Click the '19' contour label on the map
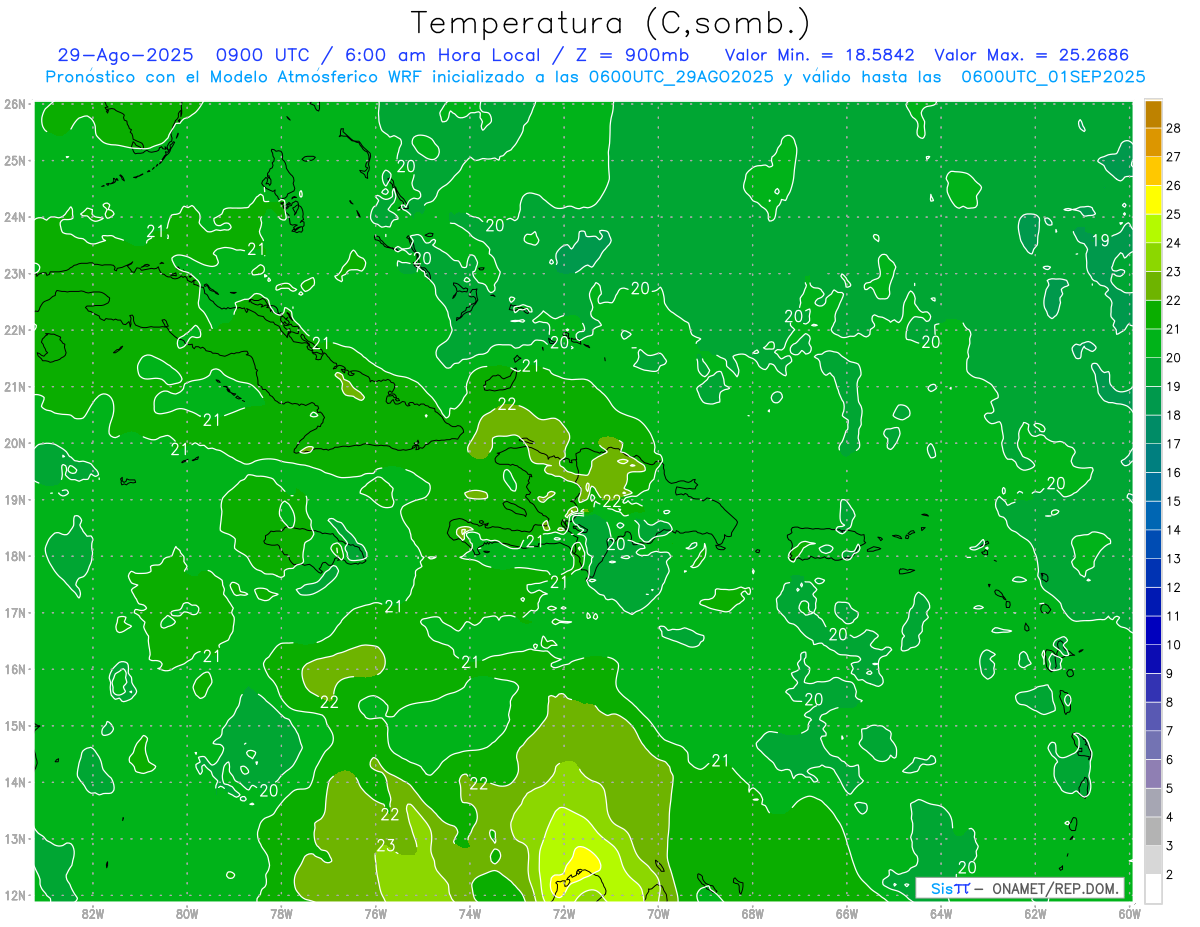The image size is (1200, 927). (x=1100, y=240)
